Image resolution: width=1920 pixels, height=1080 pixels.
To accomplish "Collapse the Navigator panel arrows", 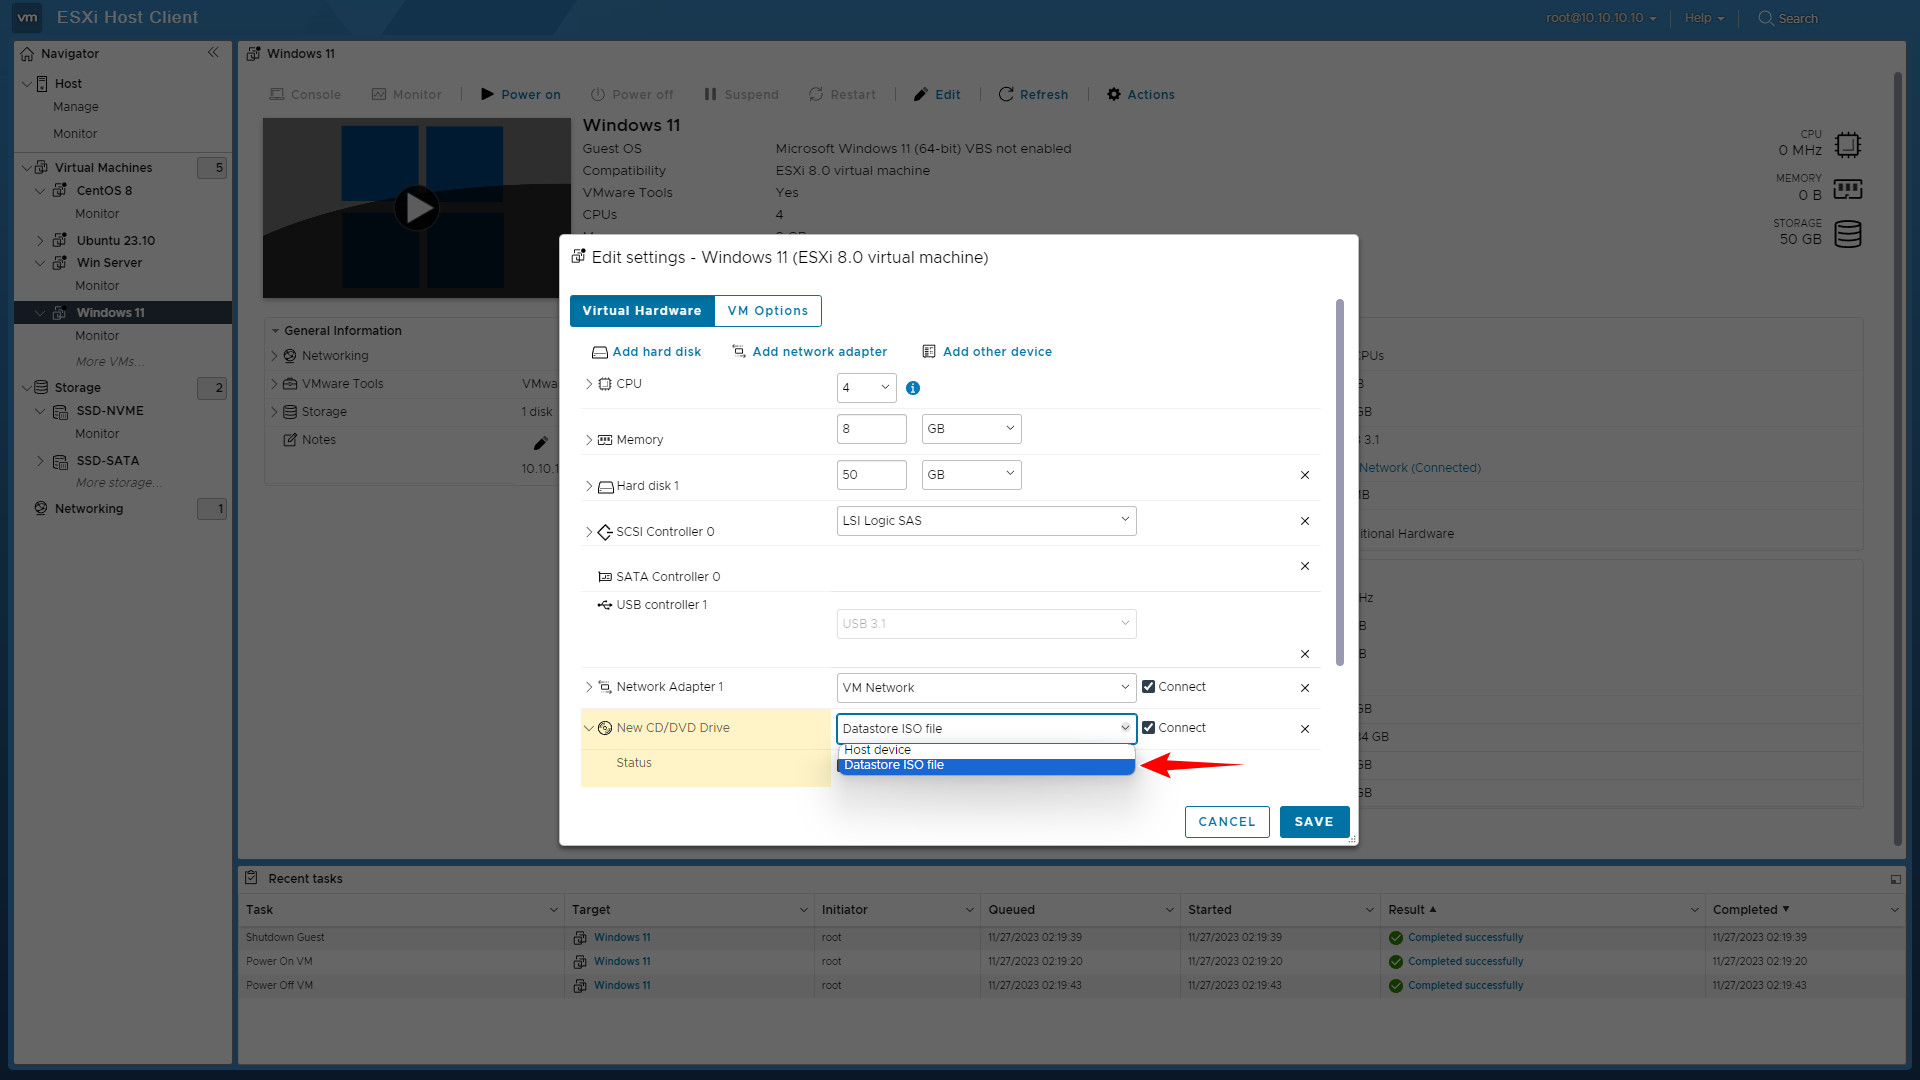I will coord(213,53).
